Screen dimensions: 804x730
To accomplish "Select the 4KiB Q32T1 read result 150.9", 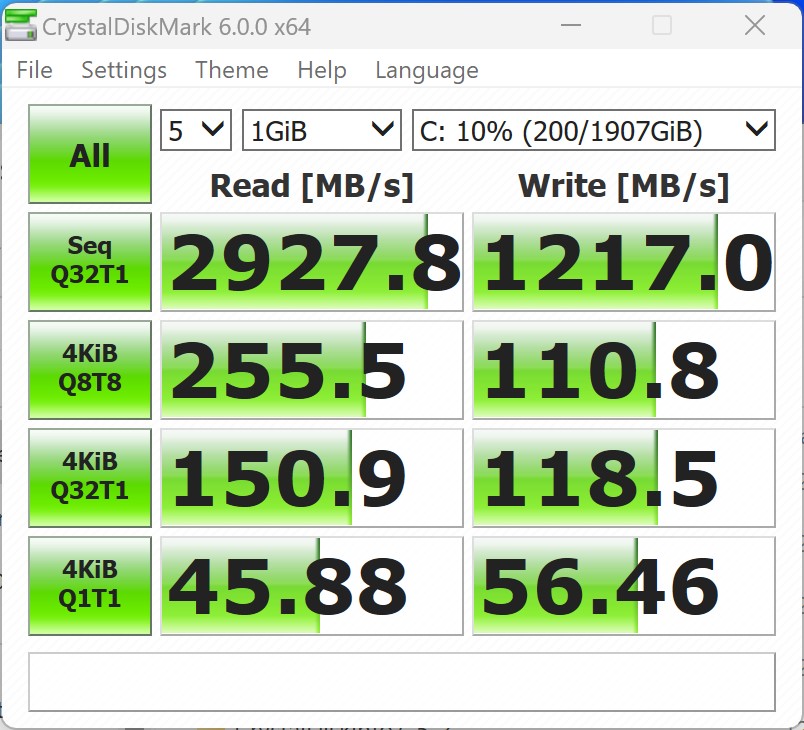I will click(312, 478).
